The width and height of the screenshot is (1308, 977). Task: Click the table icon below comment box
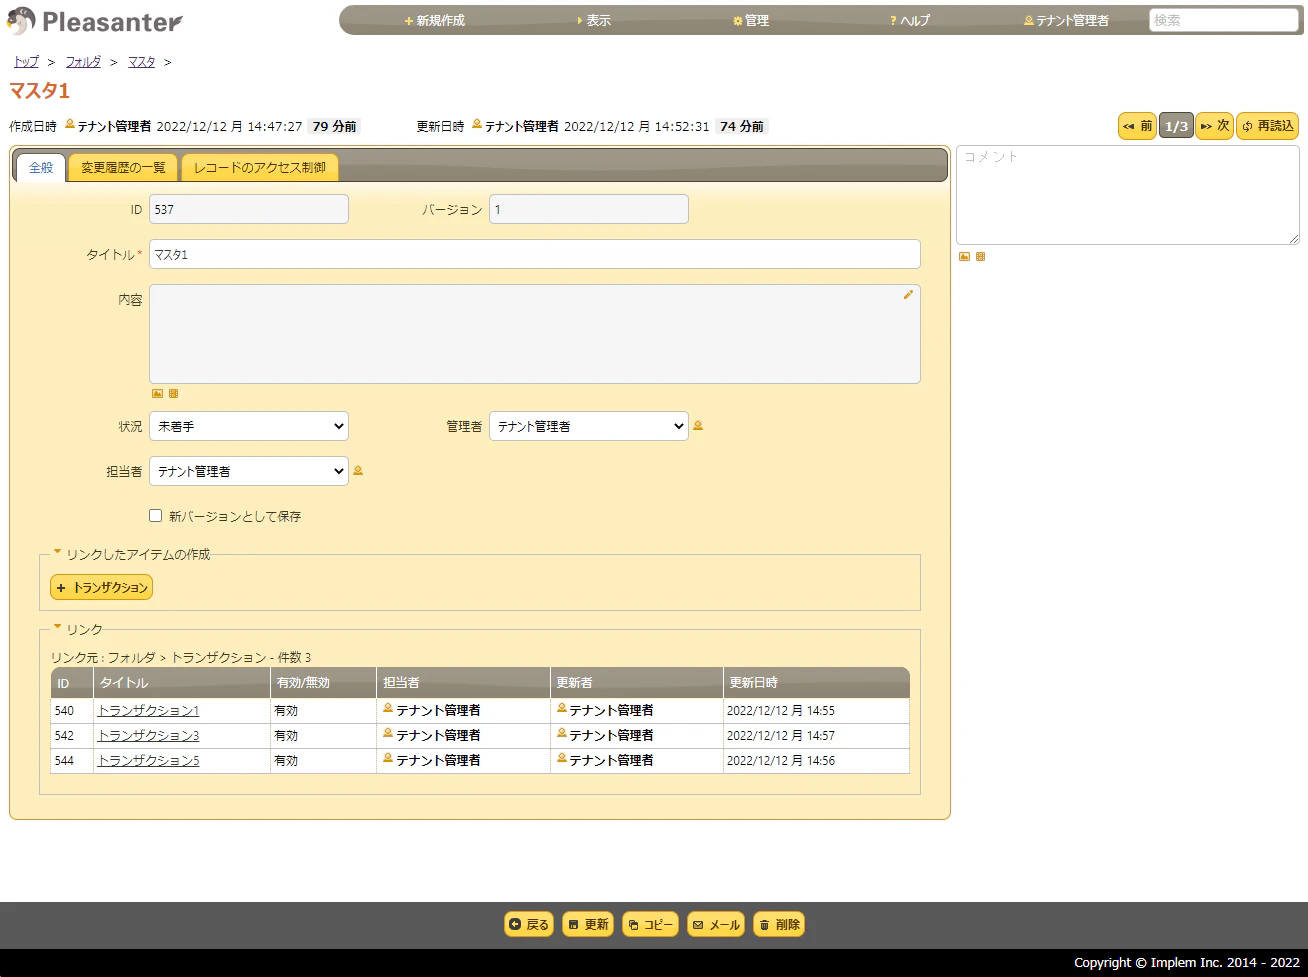pyautogui.click(x=980, y=257)
